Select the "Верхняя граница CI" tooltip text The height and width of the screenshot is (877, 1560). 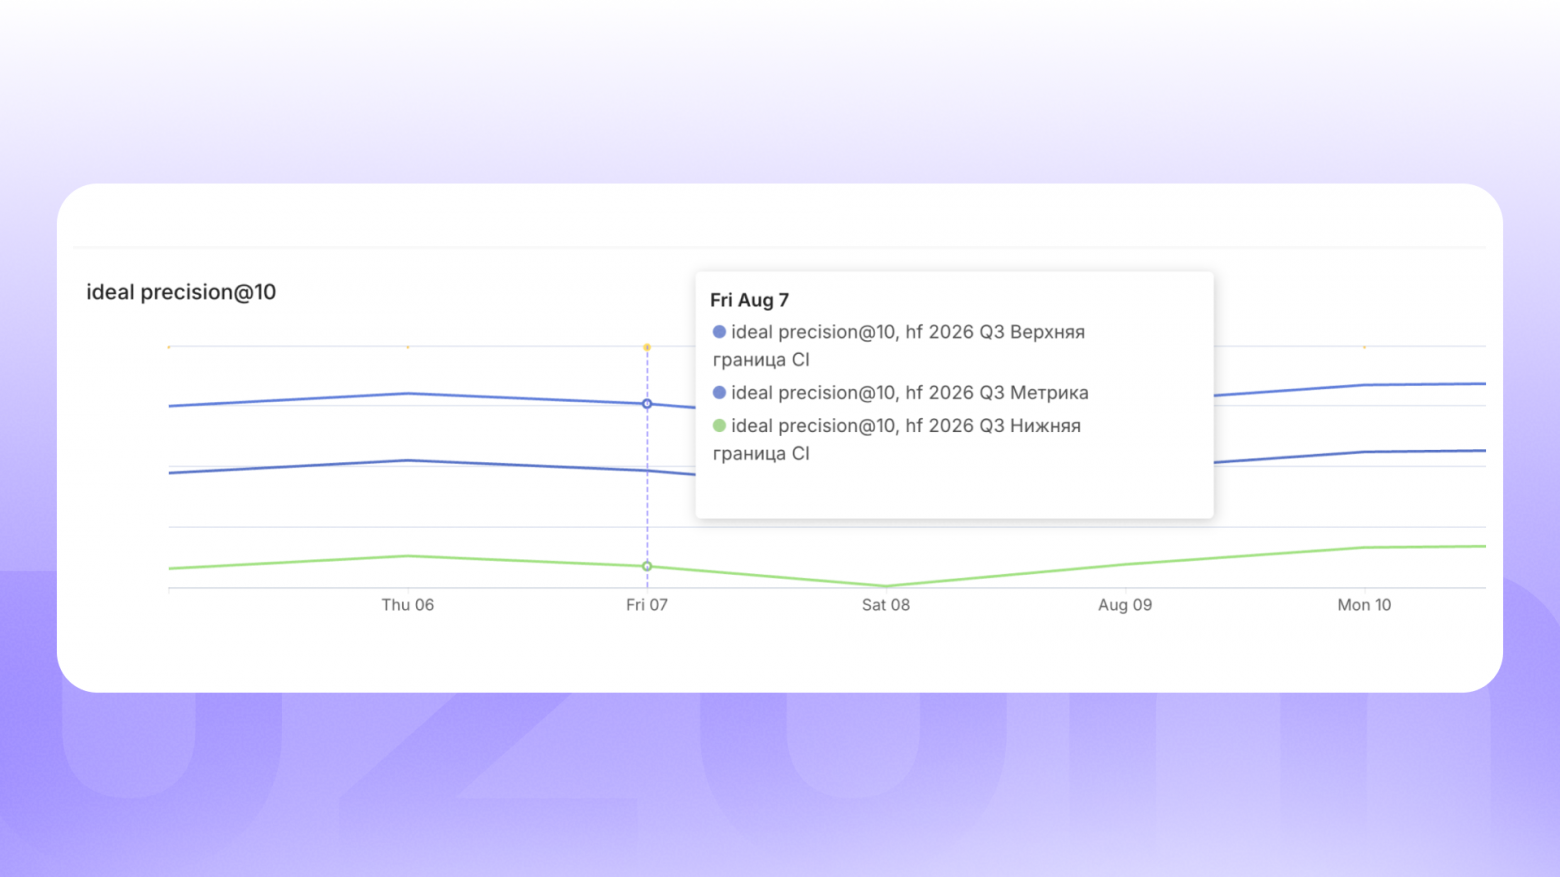898,346
